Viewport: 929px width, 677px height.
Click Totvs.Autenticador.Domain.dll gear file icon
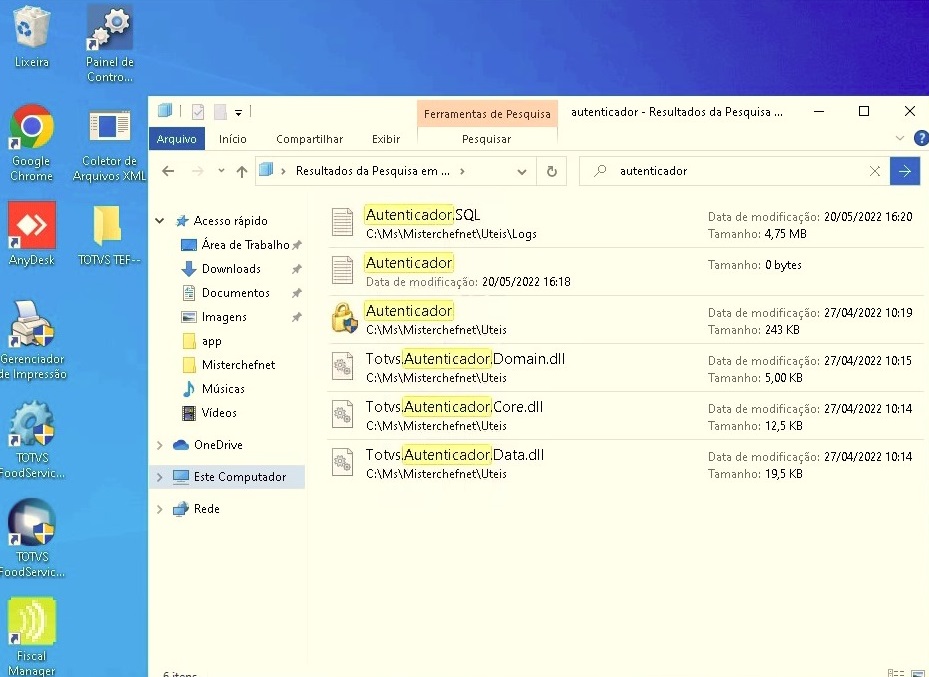coord(342,367)
